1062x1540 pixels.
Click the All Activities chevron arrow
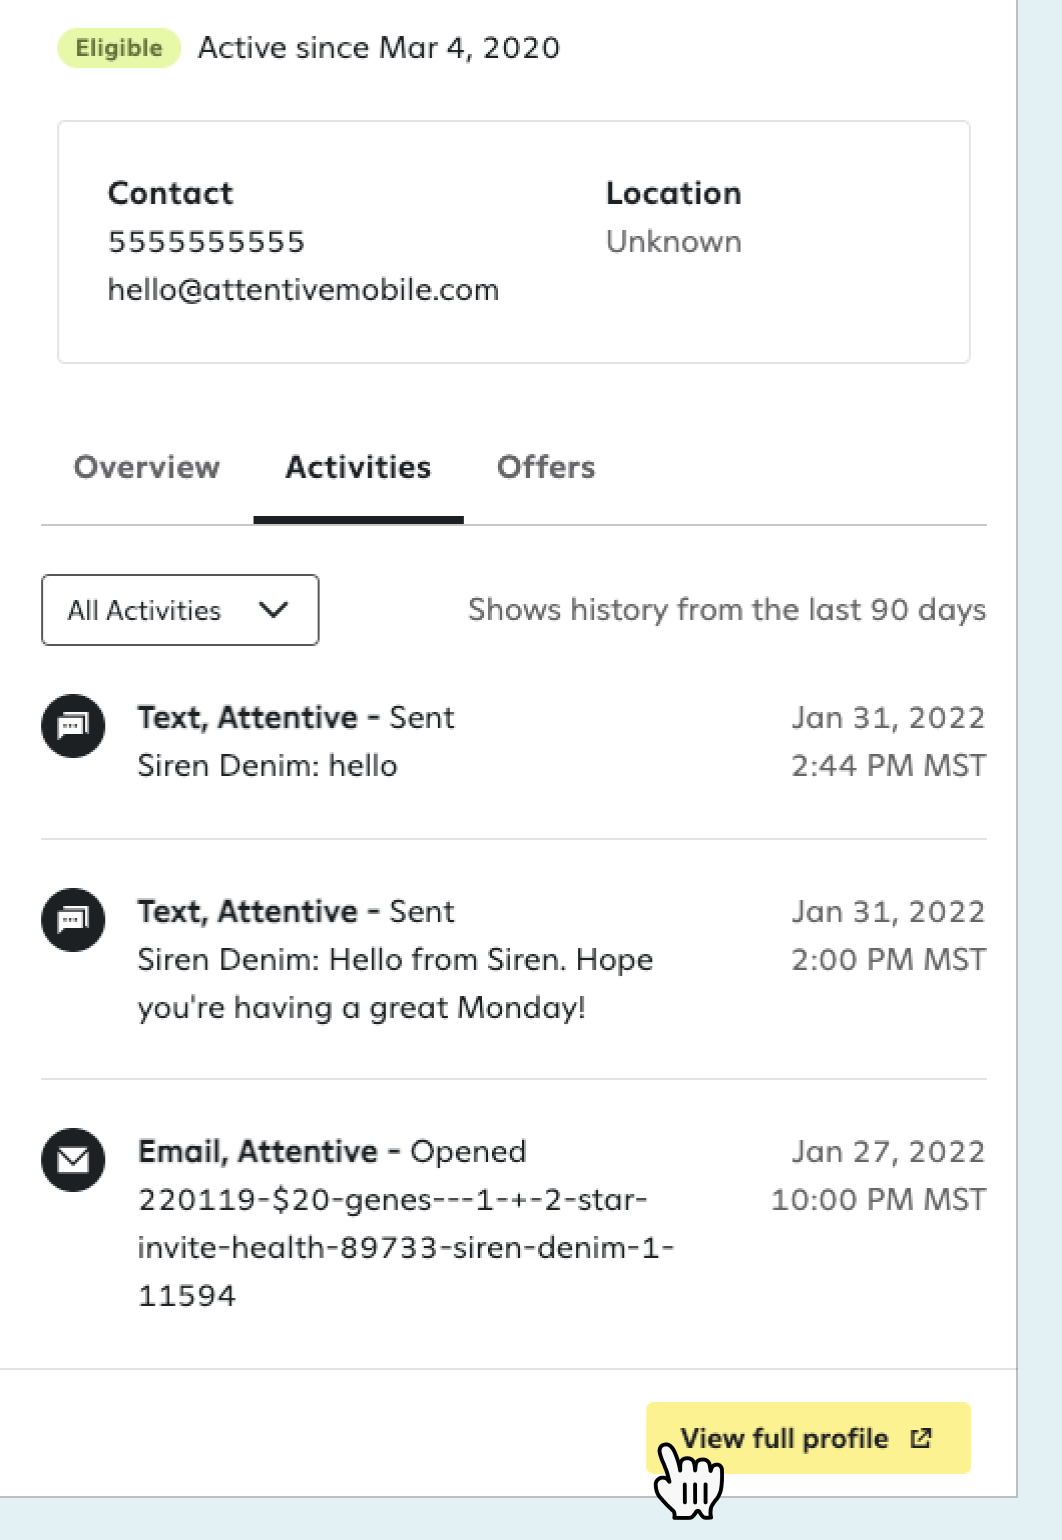click(273, 610)
